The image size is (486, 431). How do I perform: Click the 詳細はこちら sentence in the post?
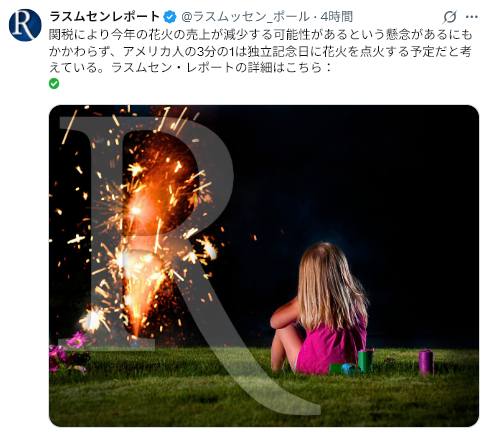222,68
